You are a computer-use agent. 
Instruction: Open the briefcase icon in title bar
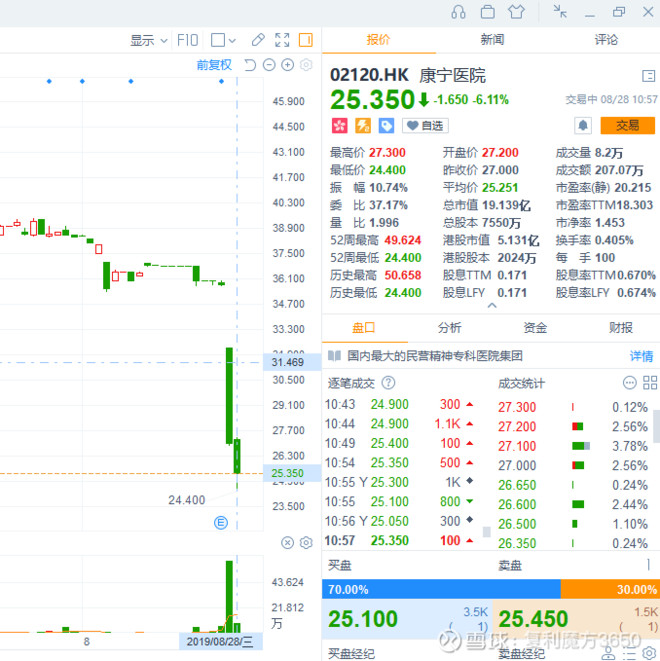point(488,12)
